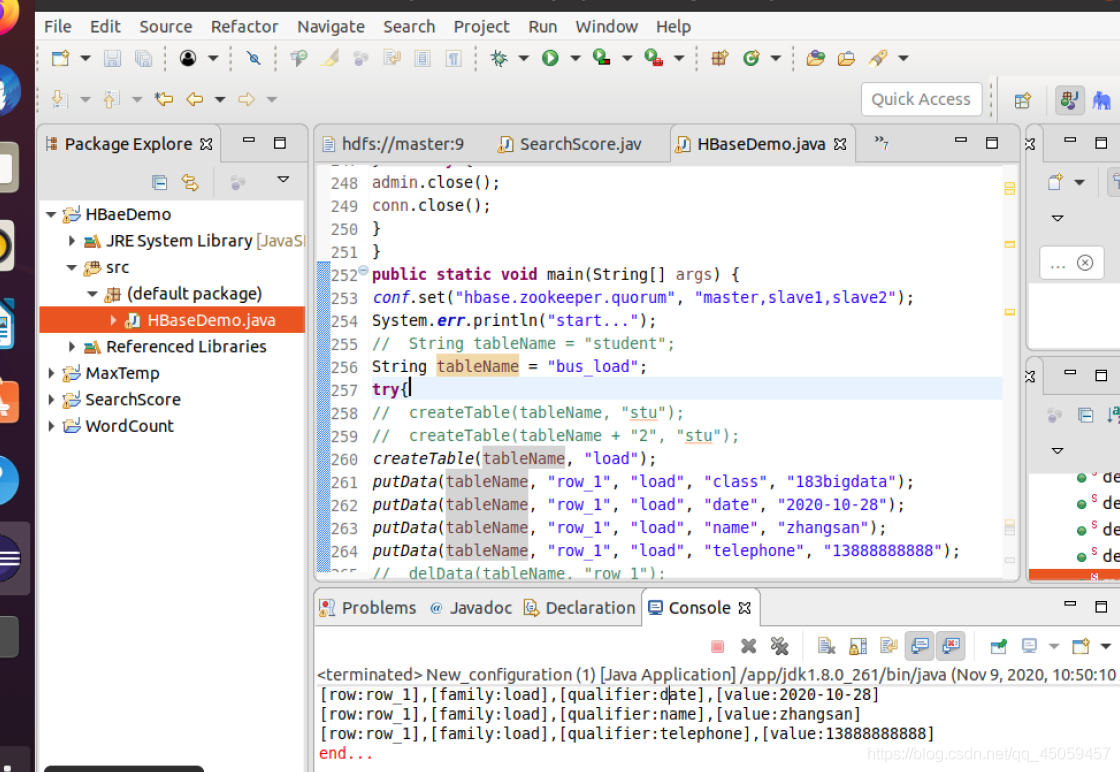Image resolution: width=1120 pixels, height=772 pixels.
Task: Open the Declaration tab
Action: 580,608
